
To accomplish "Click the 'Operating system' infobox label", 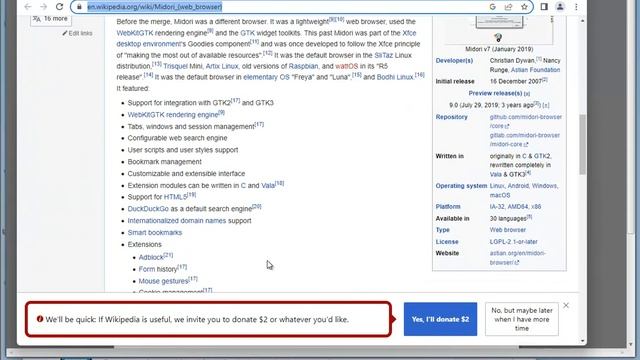I will [x=461, y=186].
